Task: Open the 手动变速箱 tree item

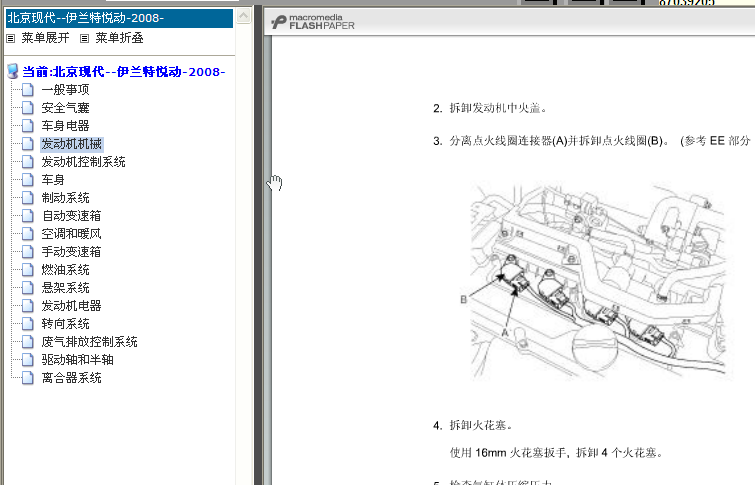Action: [71, 252]
